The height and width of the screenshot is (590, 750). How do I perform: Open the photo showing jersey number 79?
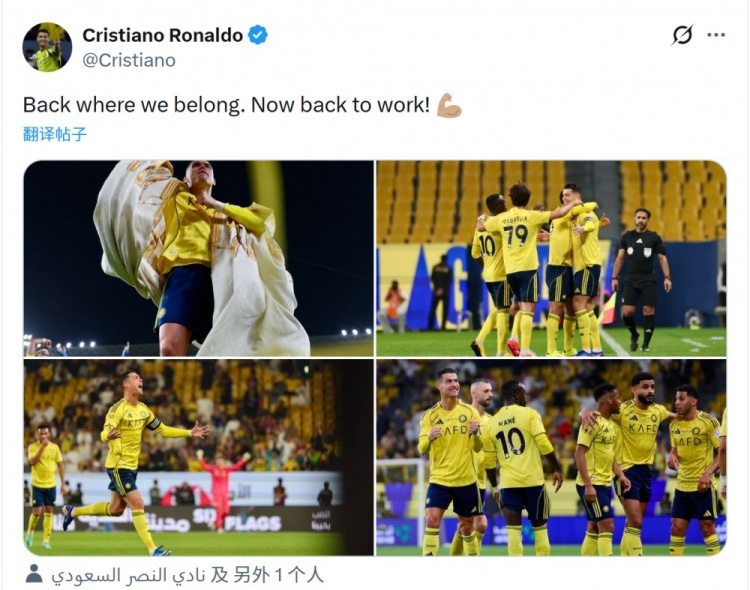tap(551, 258)
